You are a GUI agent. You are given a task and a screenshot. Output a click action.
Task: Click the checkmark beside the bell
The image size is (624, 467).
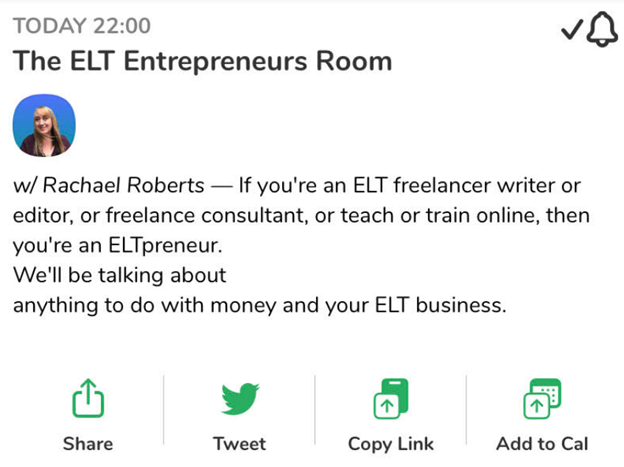(573, 32)
